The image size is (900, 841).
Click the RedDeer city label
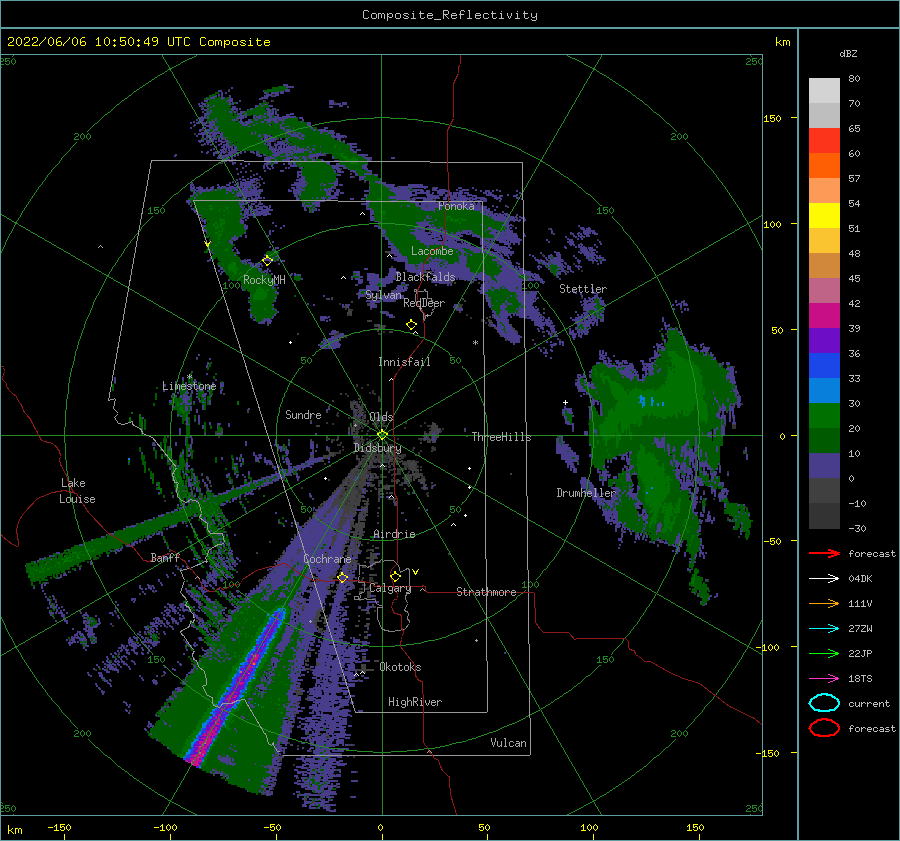click(x=424, y=303)
